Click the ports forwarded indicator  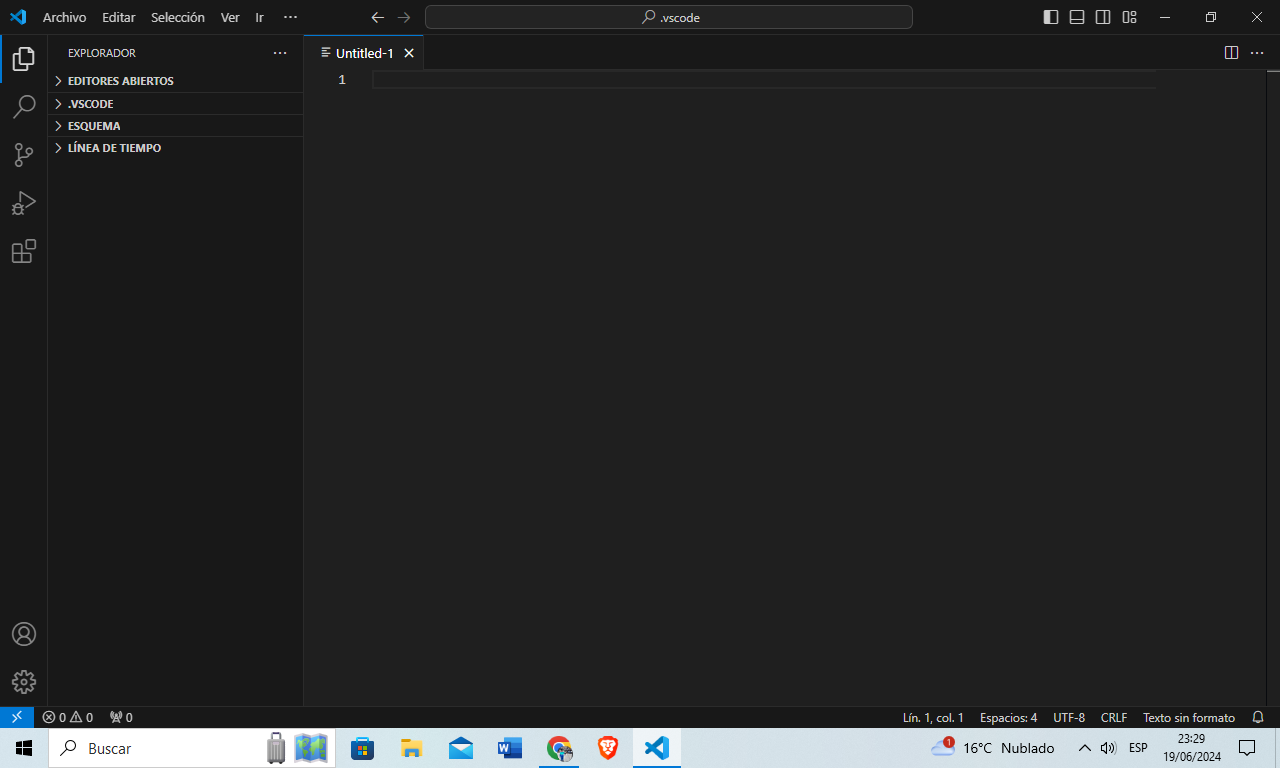coord(121,717)
